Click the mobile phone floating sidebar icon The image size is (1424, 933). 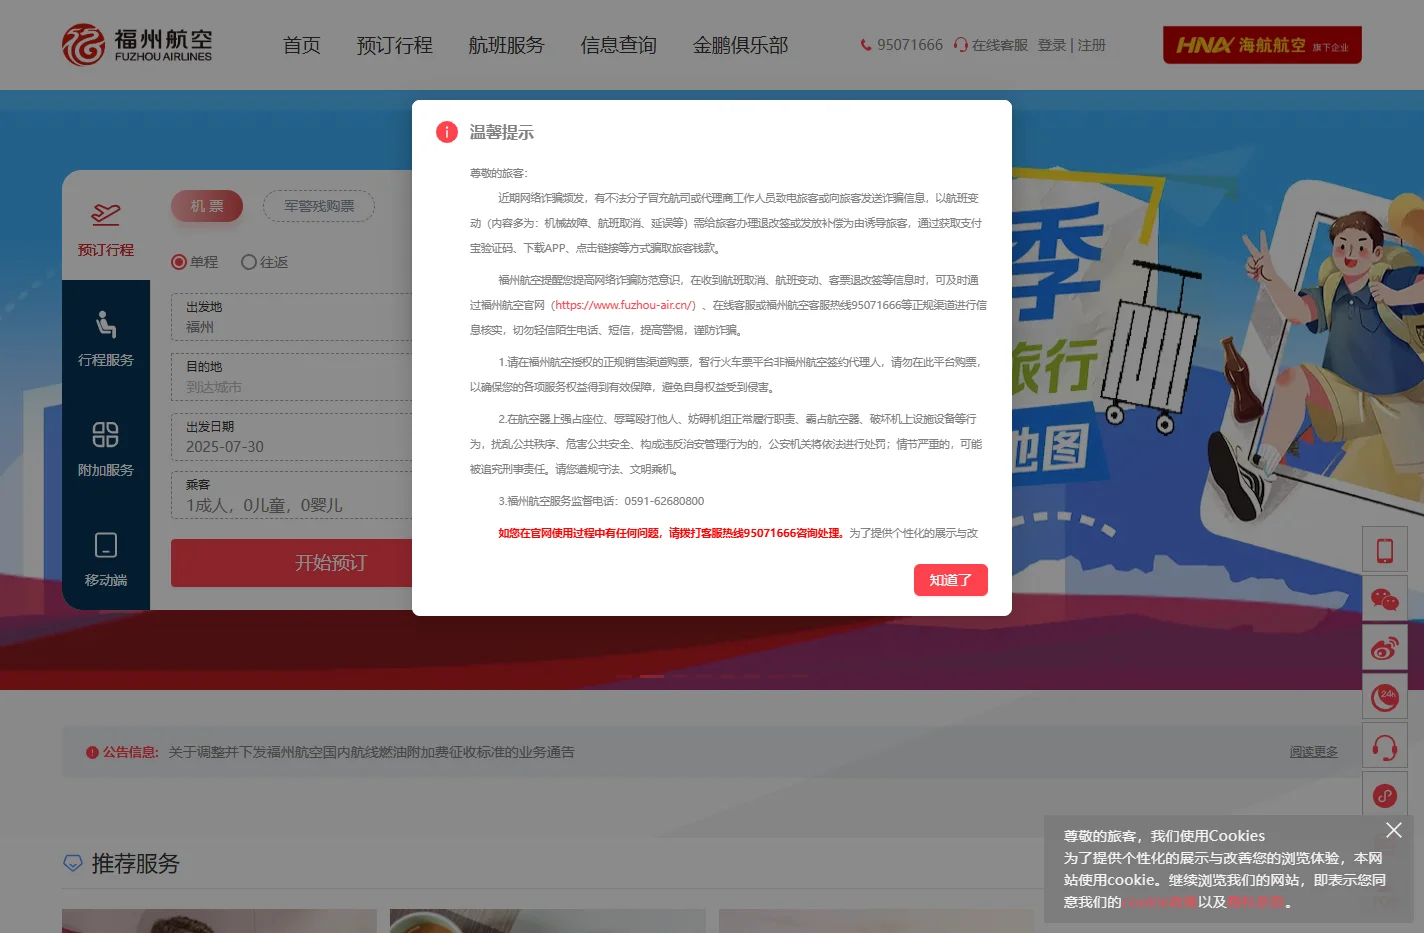[1385, 550]
